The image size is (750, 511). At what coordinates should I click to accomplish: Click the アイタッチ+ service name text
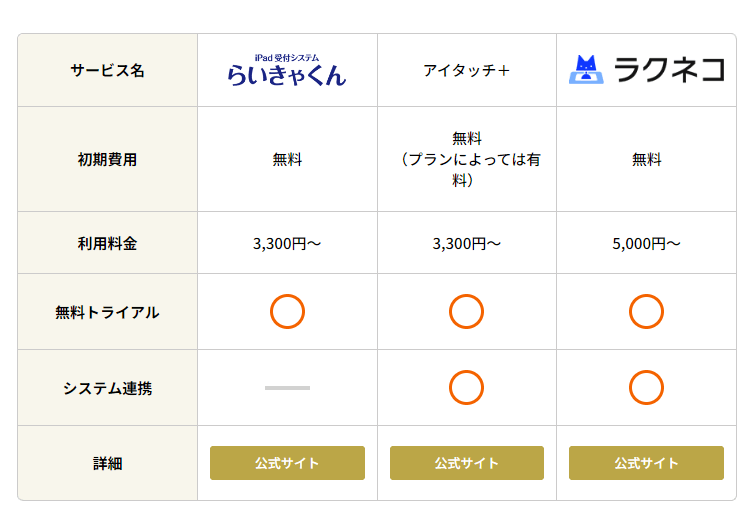click(466, 71)
